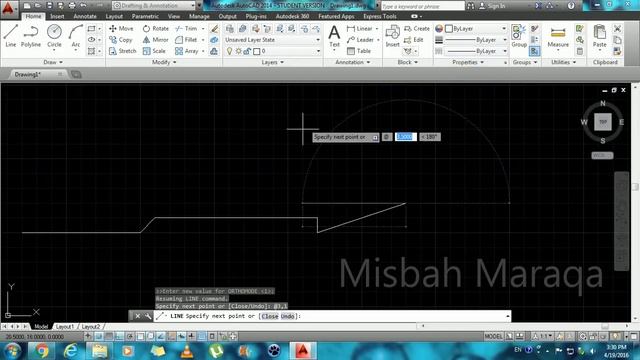Viewport: 640px width, 360px height.
Task: Click the dynamic input distance field
Action: [406, 137]
